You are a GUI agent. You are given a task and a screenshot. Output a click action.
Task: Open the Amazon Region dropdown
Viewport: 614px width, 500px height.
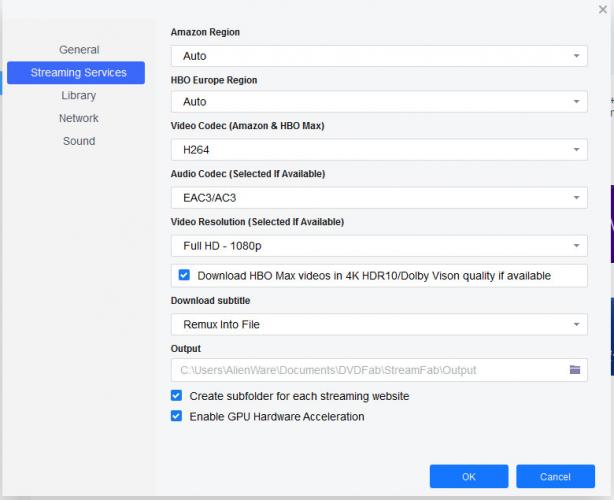[x=378, y=56]
